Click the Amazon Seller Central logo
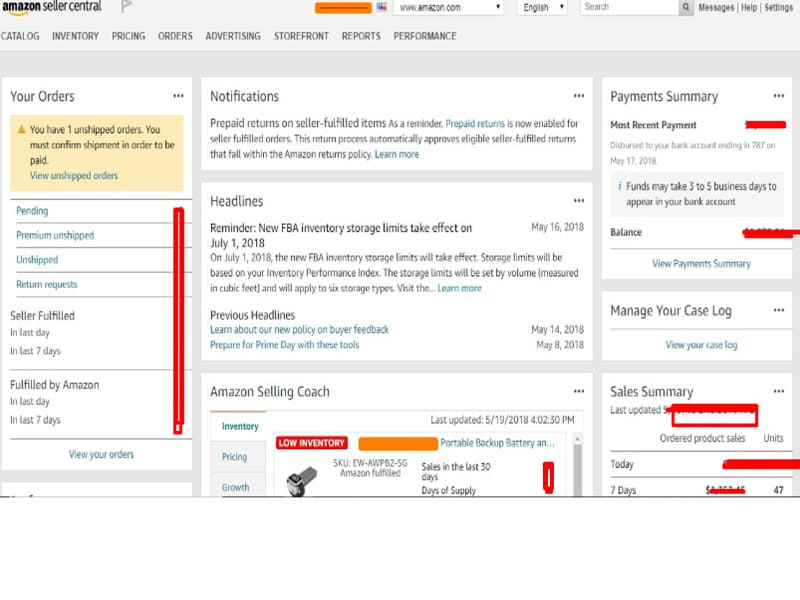 click(52, 7)
